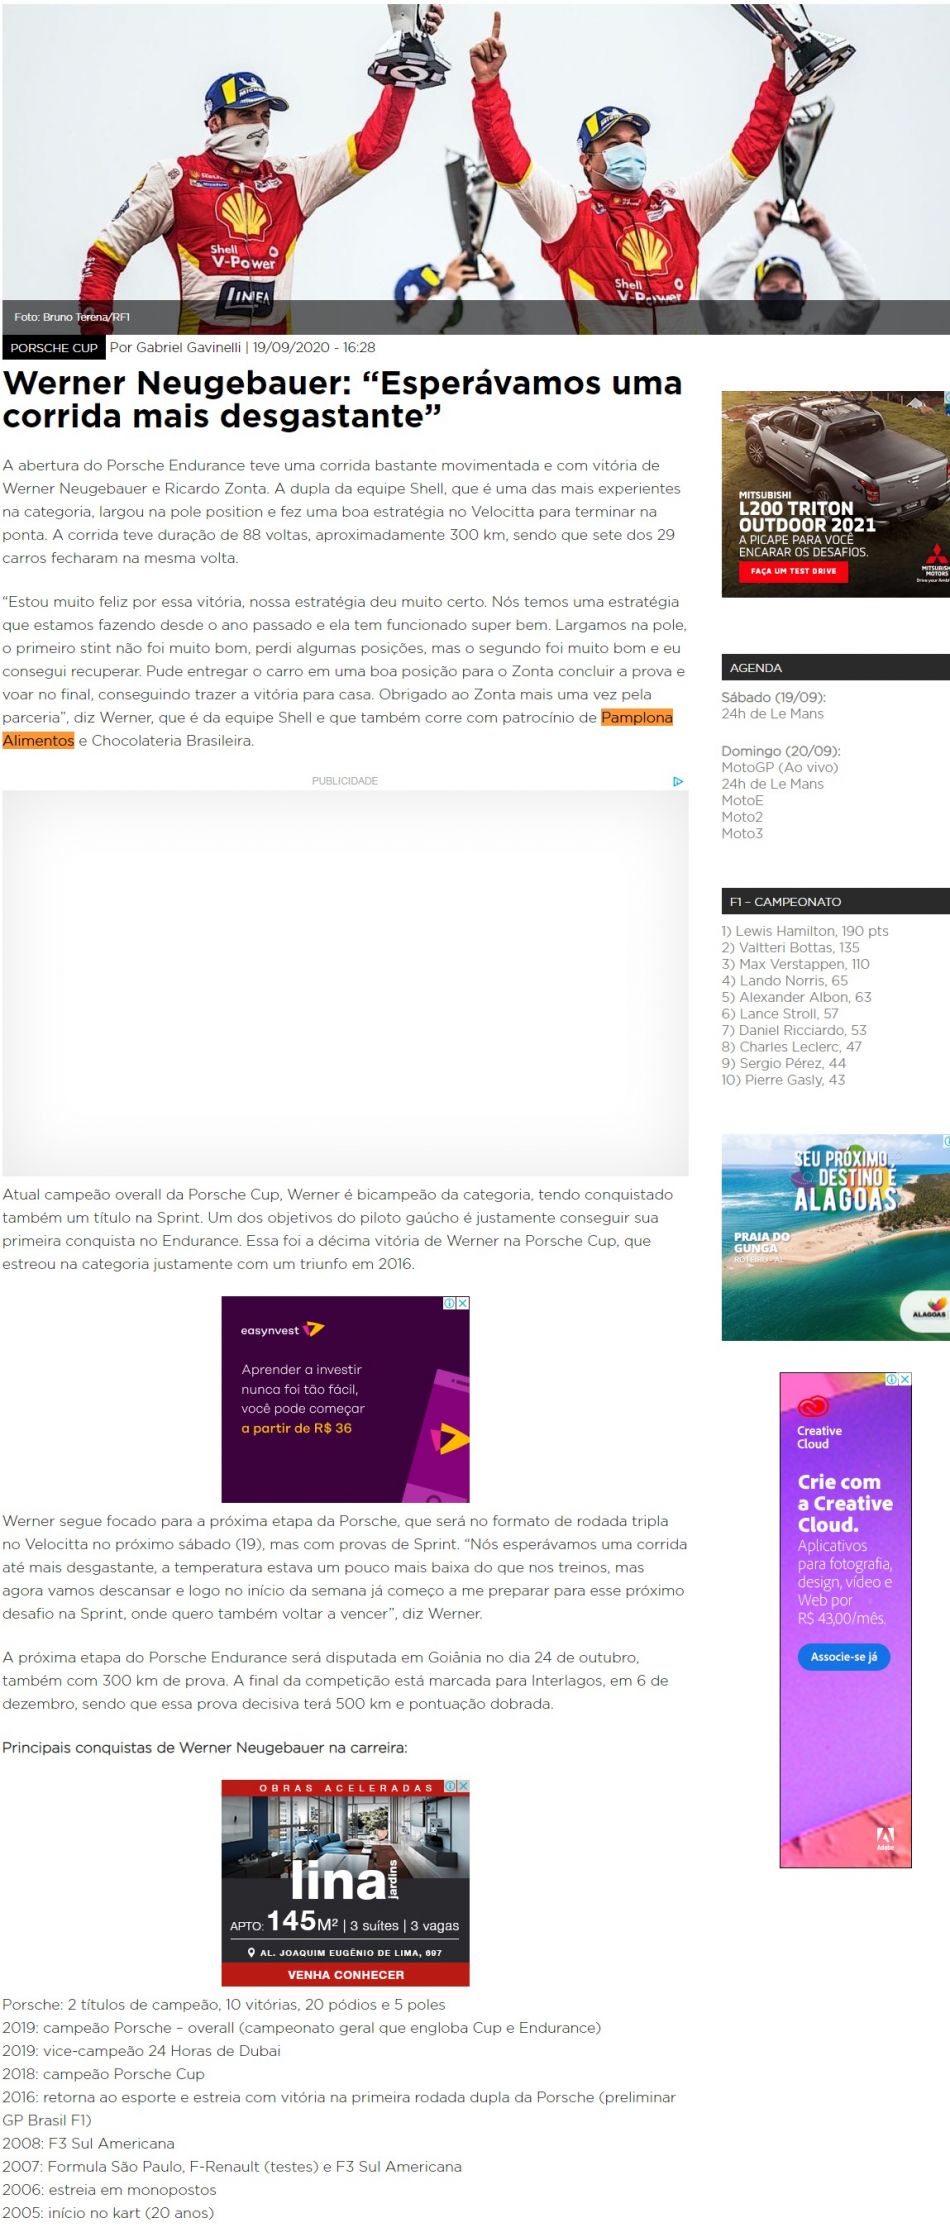Open the Alagoas travel destination banner
This screenshot has height=2237, width=950.
pos(835,1237)
